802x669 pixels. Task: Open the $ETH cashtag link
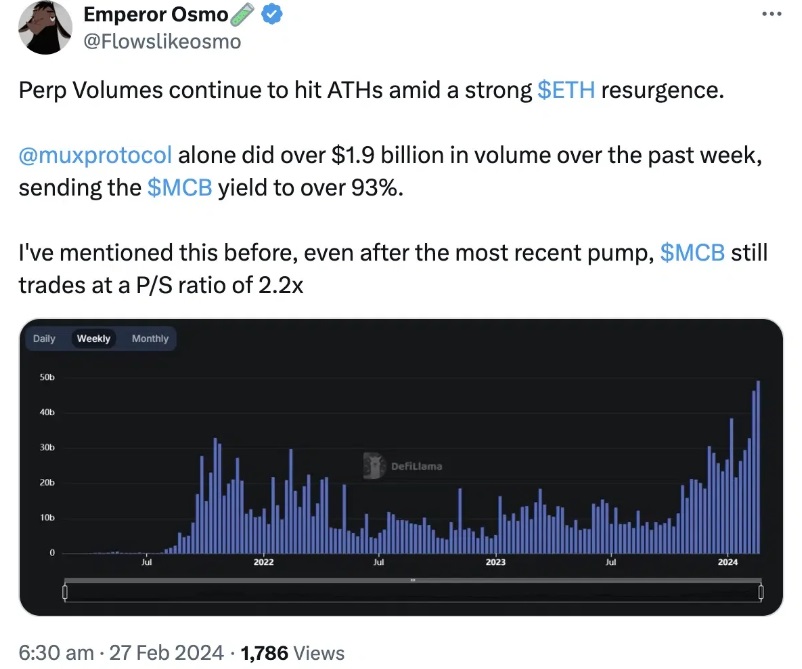click(566, 91)
